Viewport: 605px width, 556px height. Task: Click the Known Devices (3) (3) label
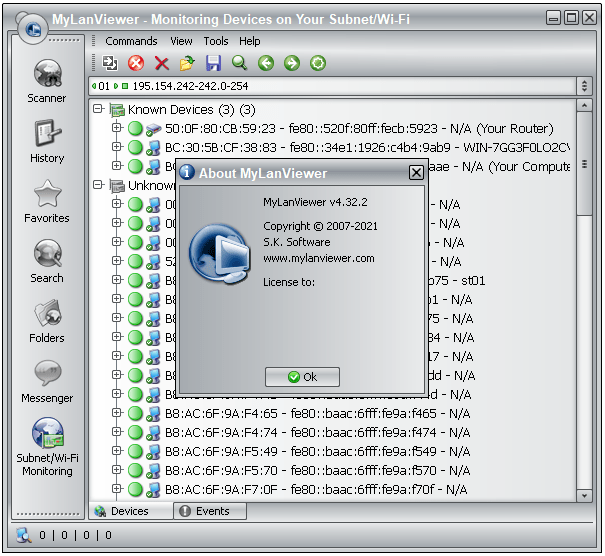tap(191, 110)
